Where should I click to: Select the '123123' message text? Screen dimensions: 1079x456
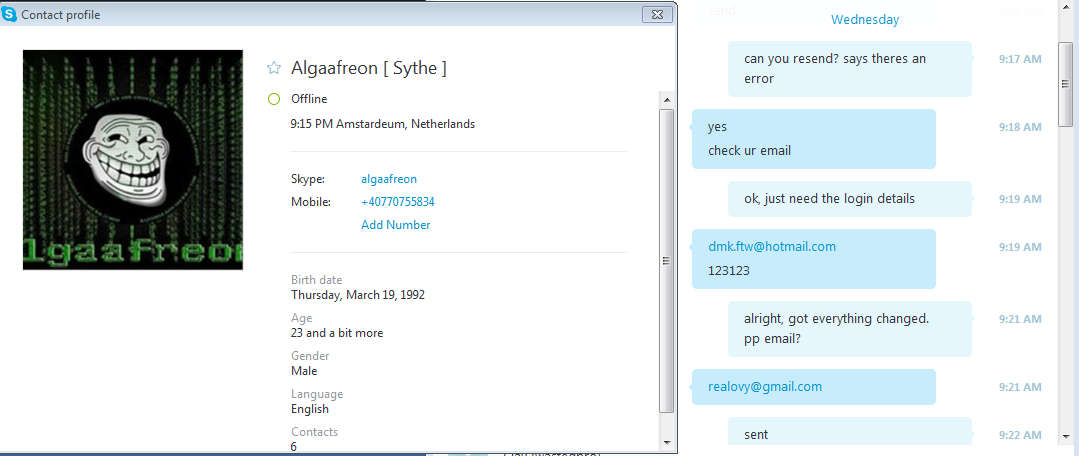[728, 270]
